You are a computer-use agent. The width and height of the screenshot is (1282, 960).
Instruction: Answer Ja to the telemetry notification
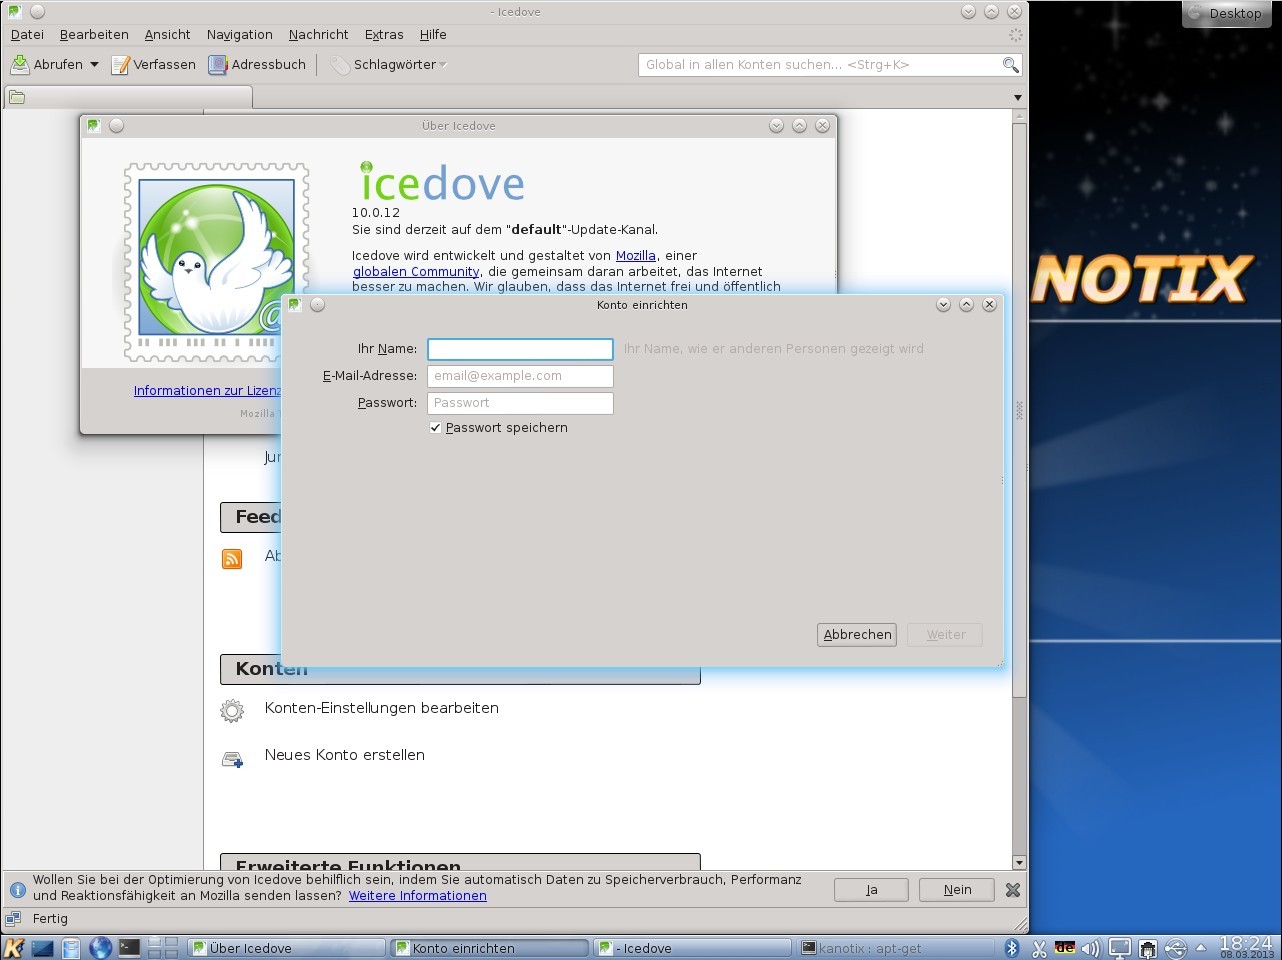(871, 890)
